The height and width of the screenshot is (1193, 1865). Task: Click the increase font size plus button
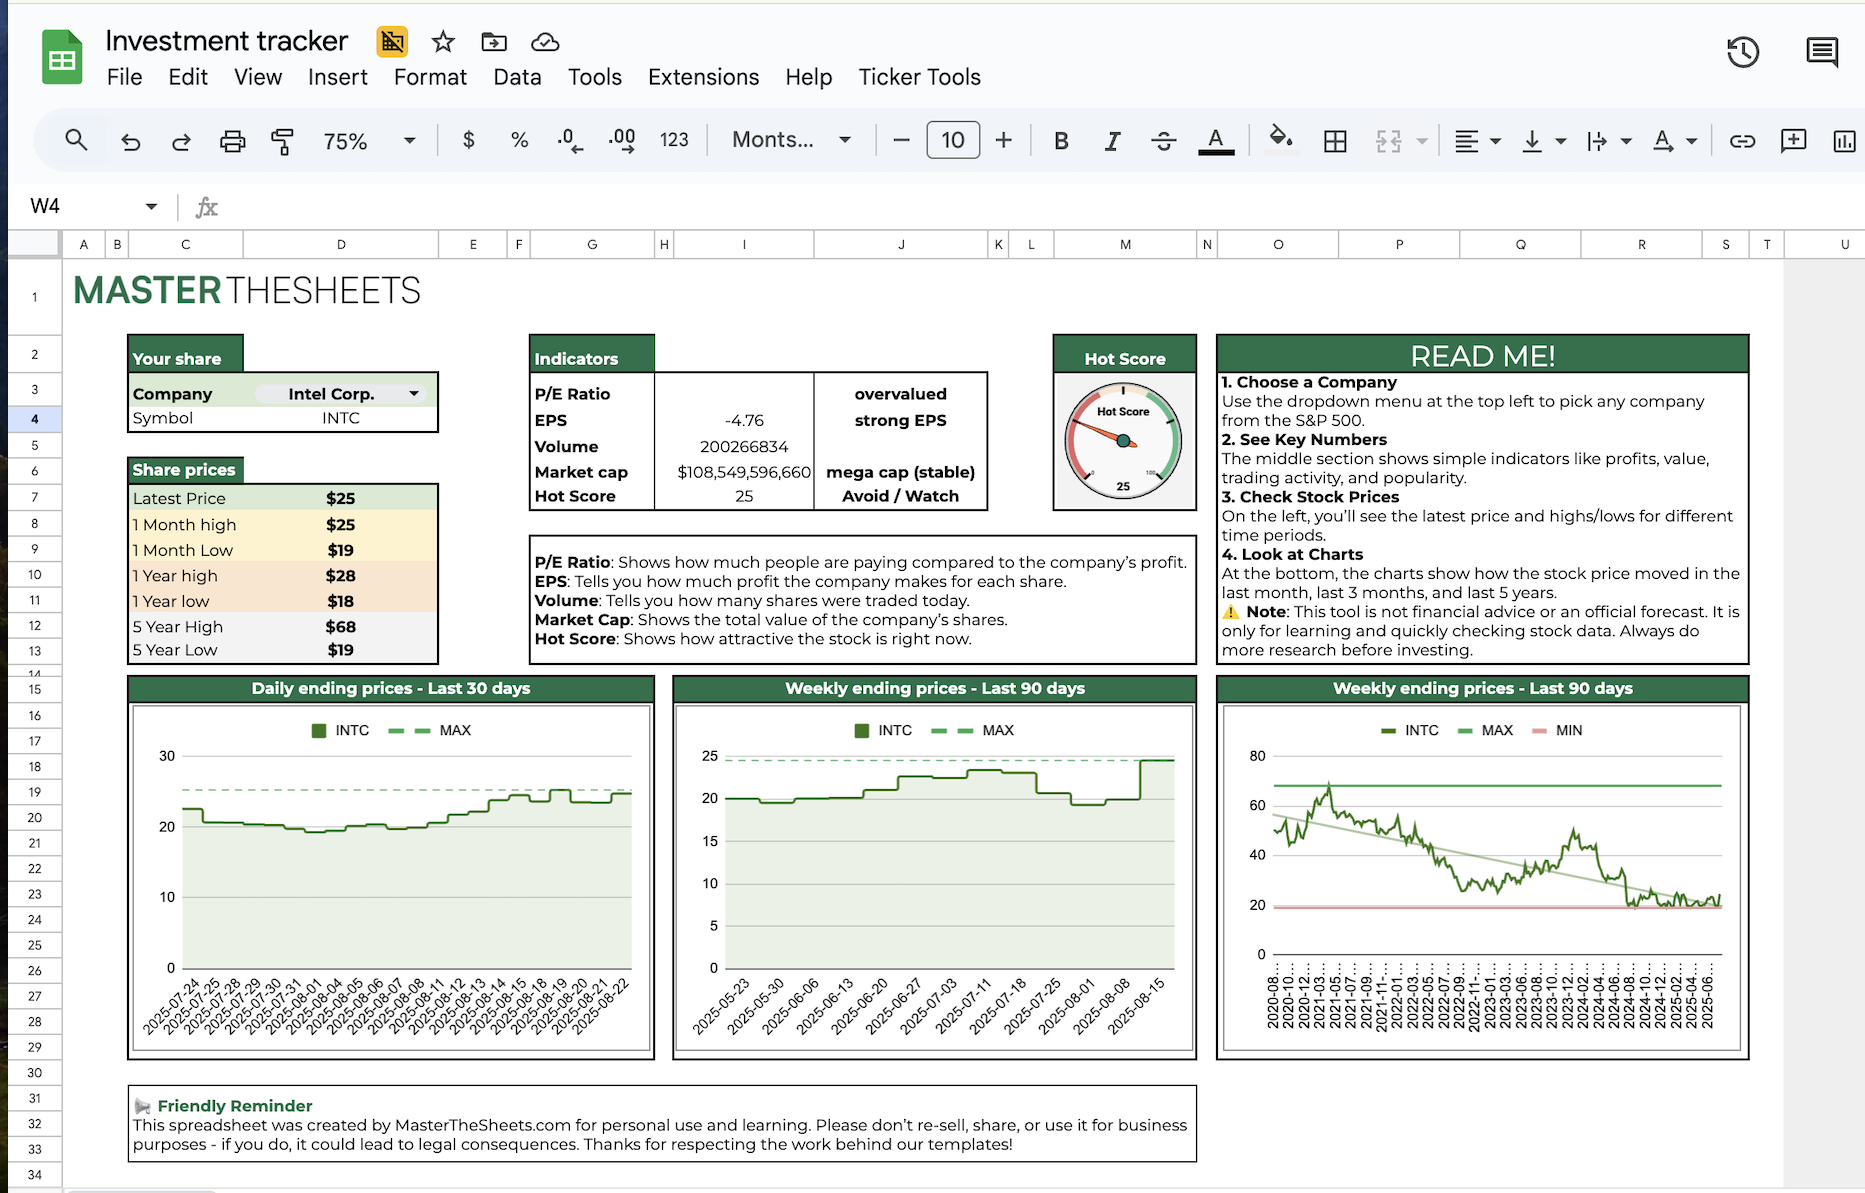[1004, 141]
